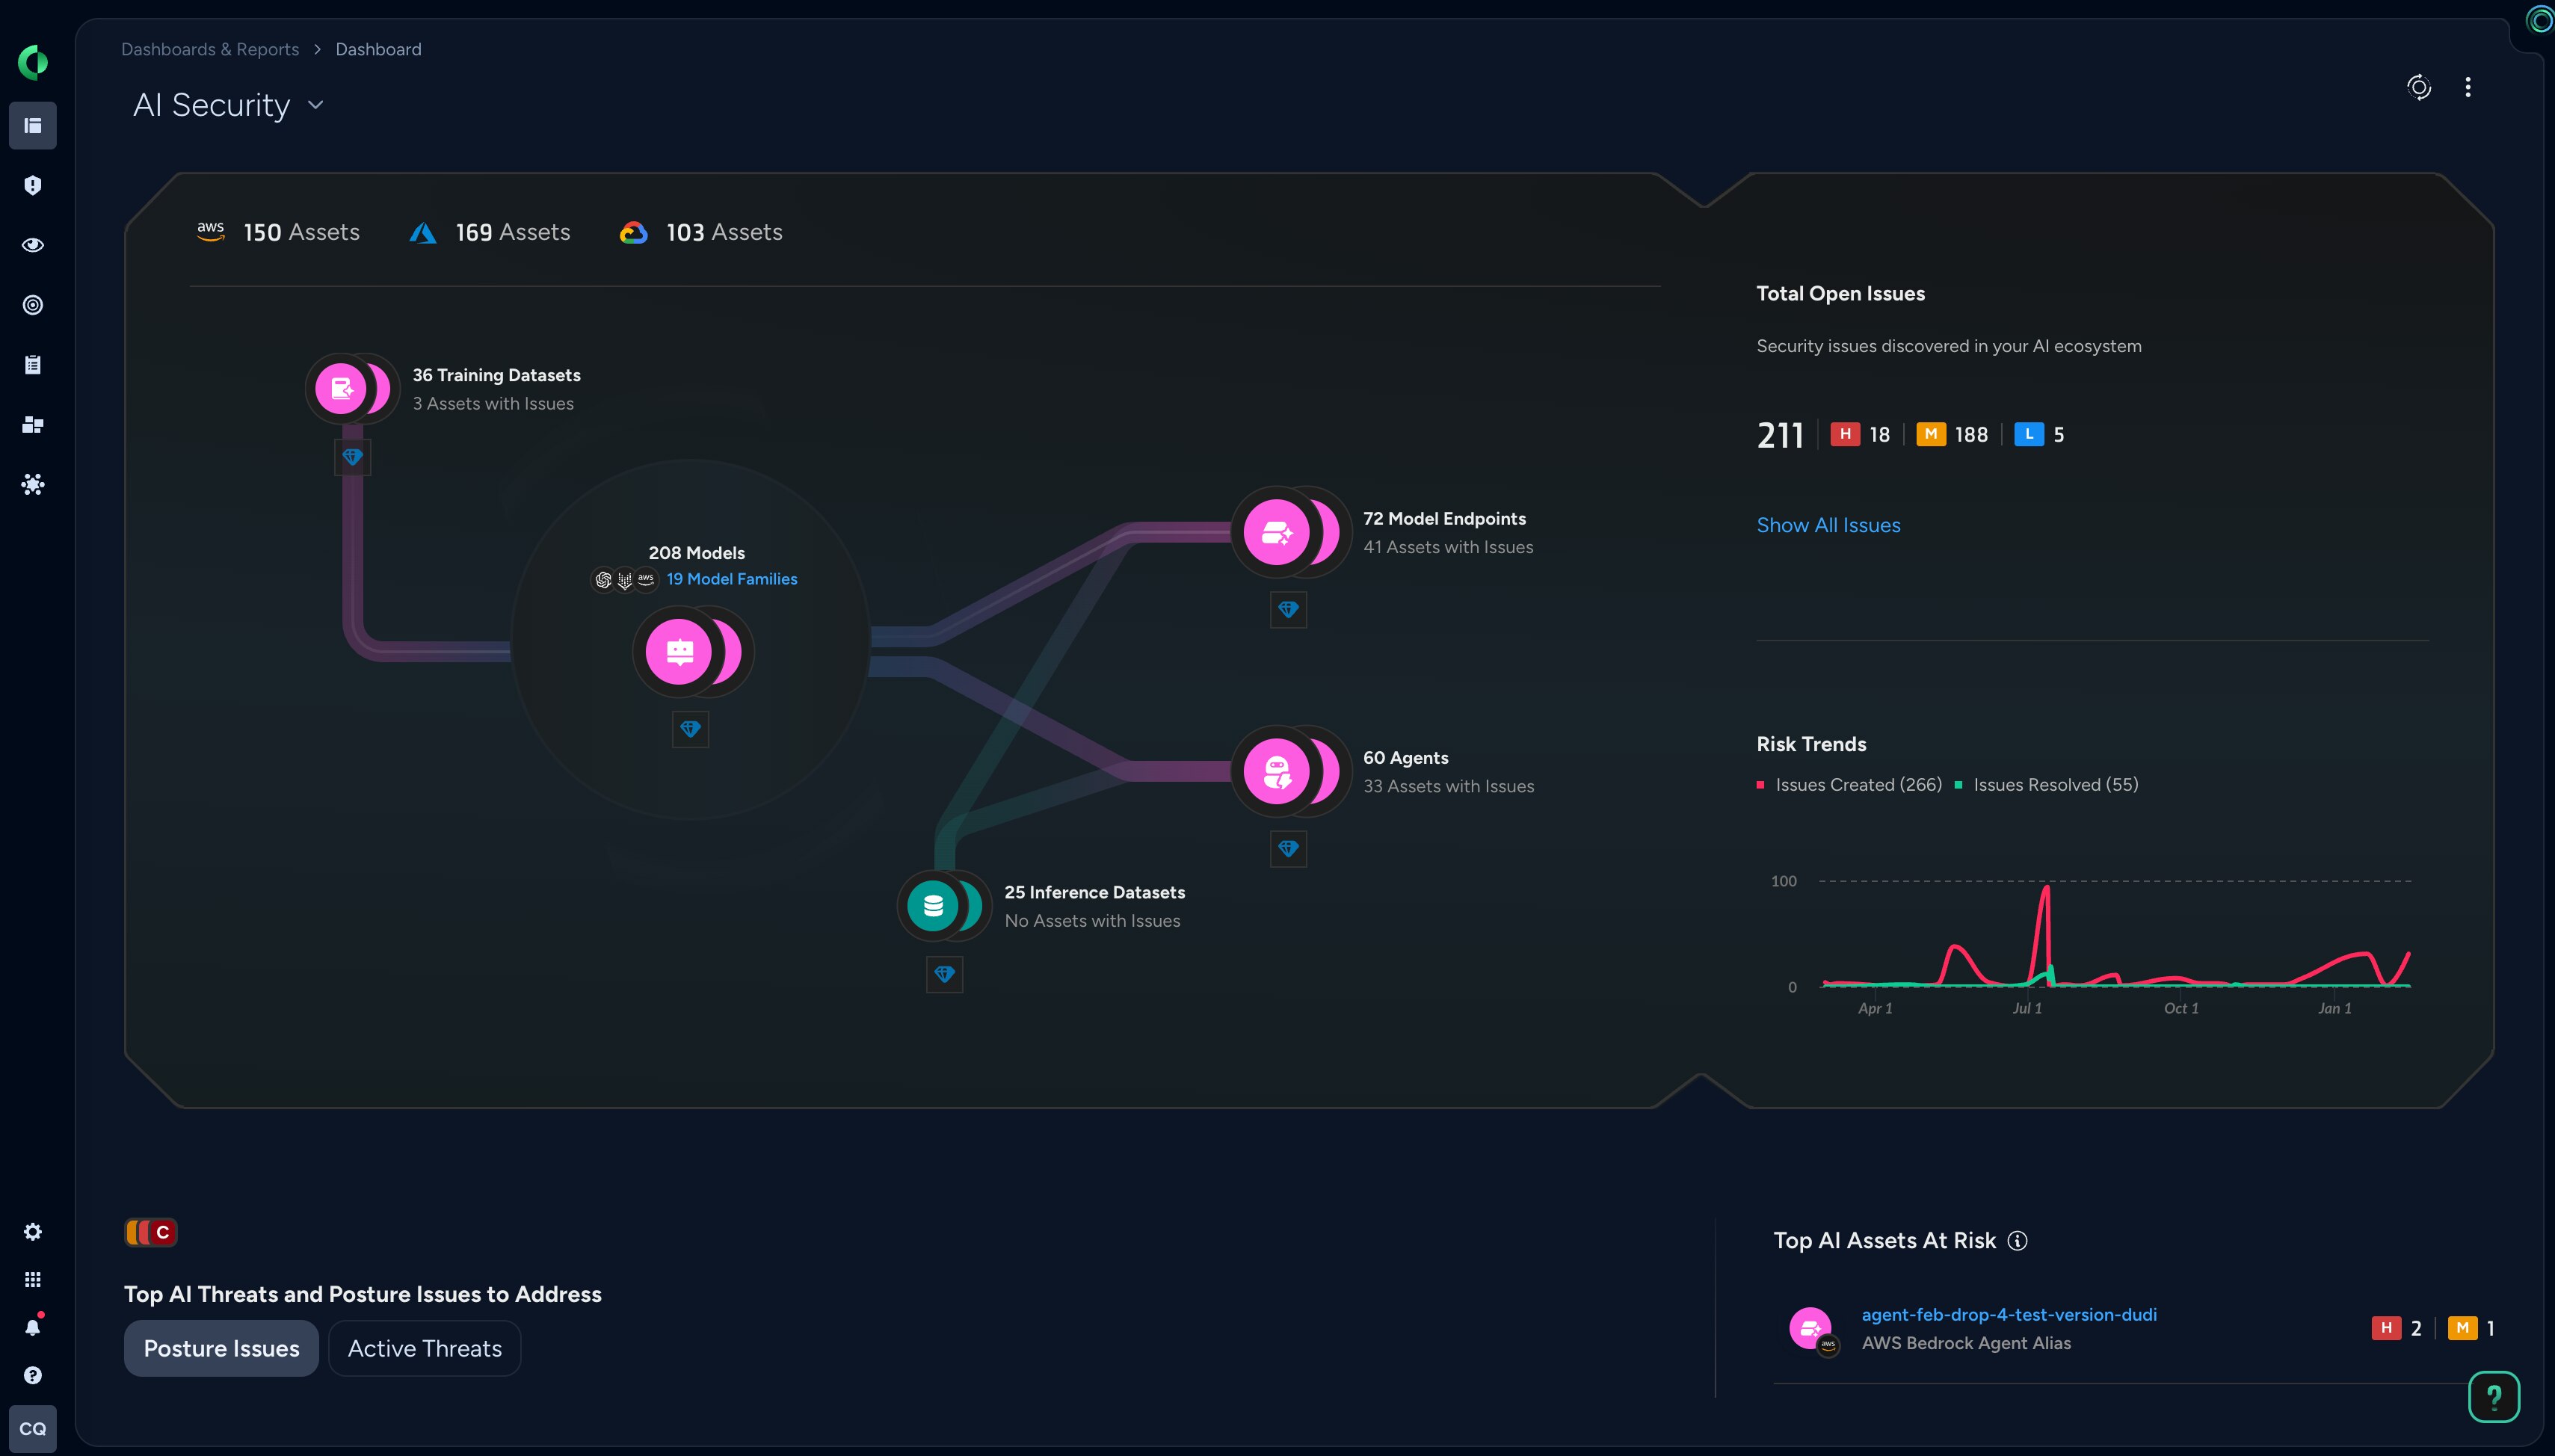Click the Model Endpoints node icon

coord(1276,532)
